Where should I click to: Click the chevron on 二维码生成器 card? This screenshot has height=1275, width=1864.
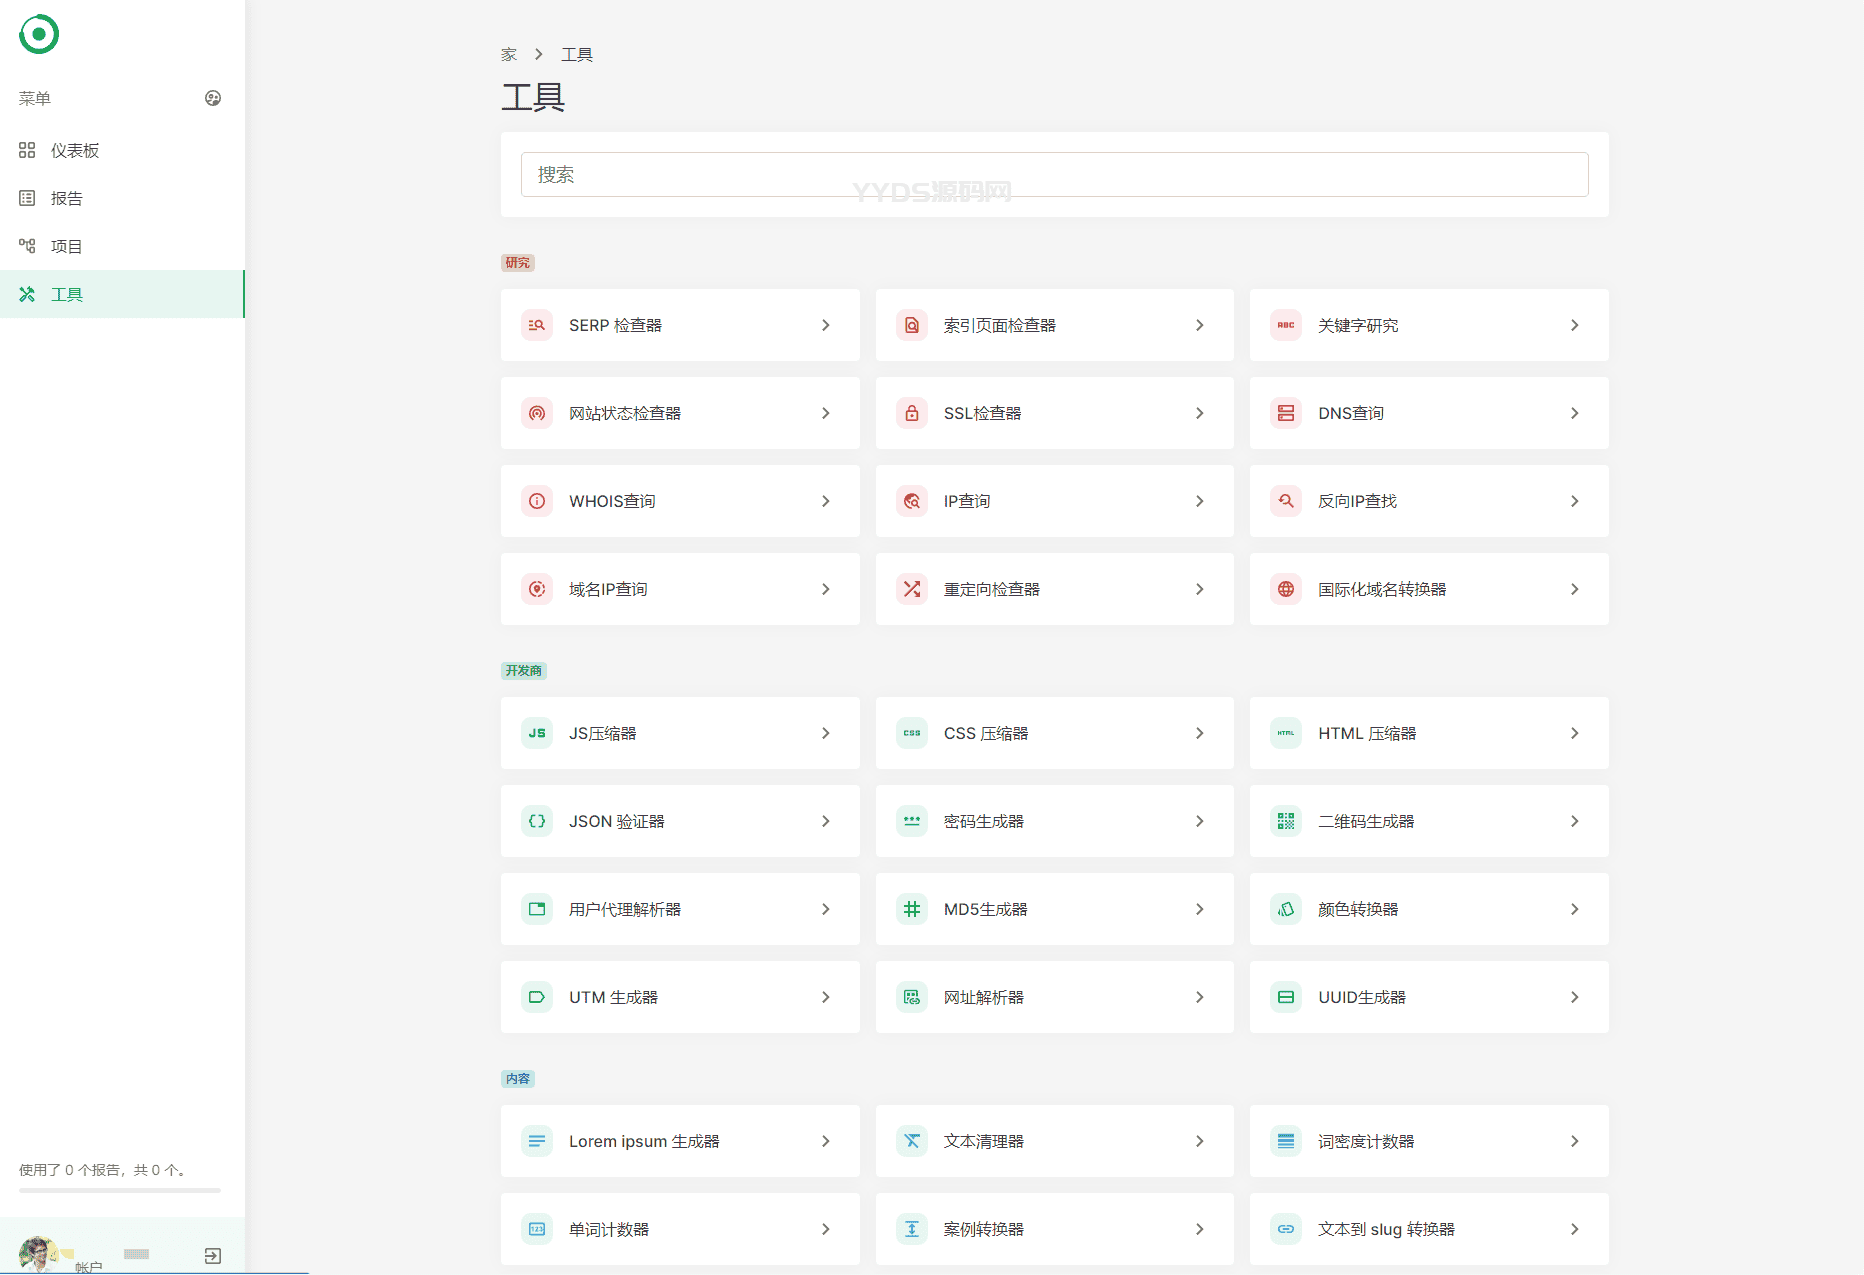pos(1575,821)
